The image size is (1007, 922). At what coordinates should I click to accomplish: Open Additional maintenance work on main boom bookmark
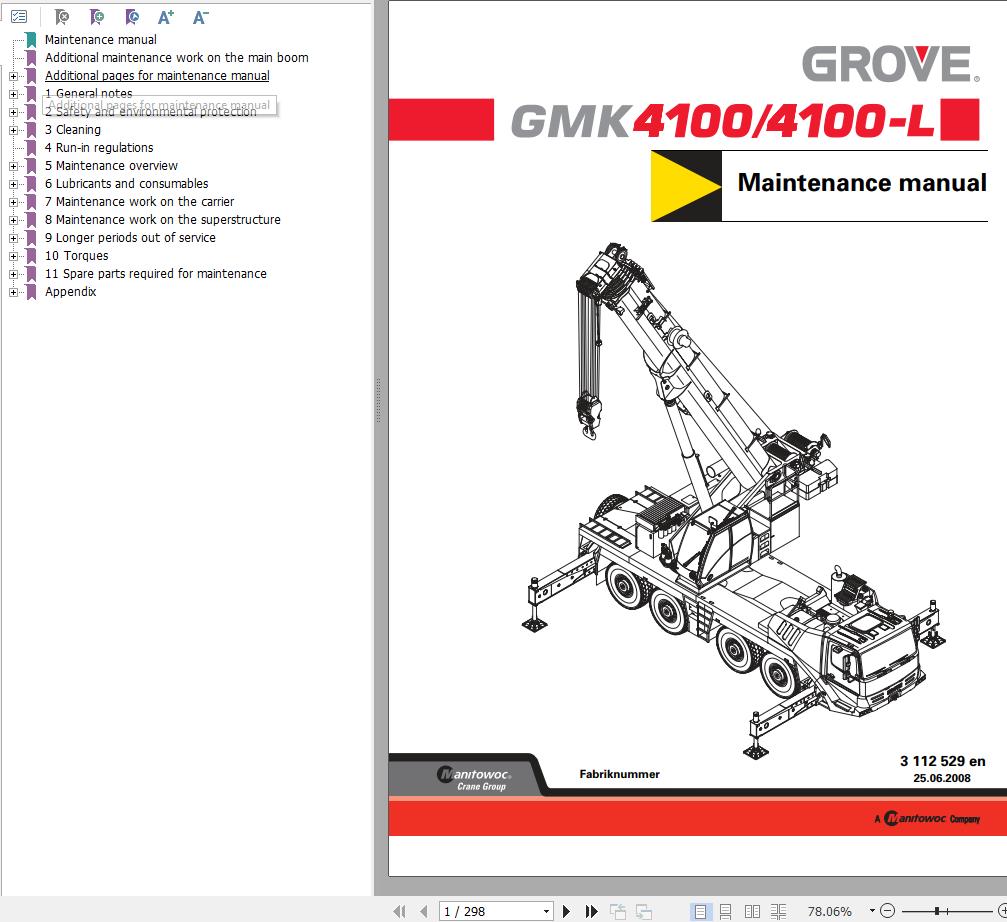(x=177, y=58)
